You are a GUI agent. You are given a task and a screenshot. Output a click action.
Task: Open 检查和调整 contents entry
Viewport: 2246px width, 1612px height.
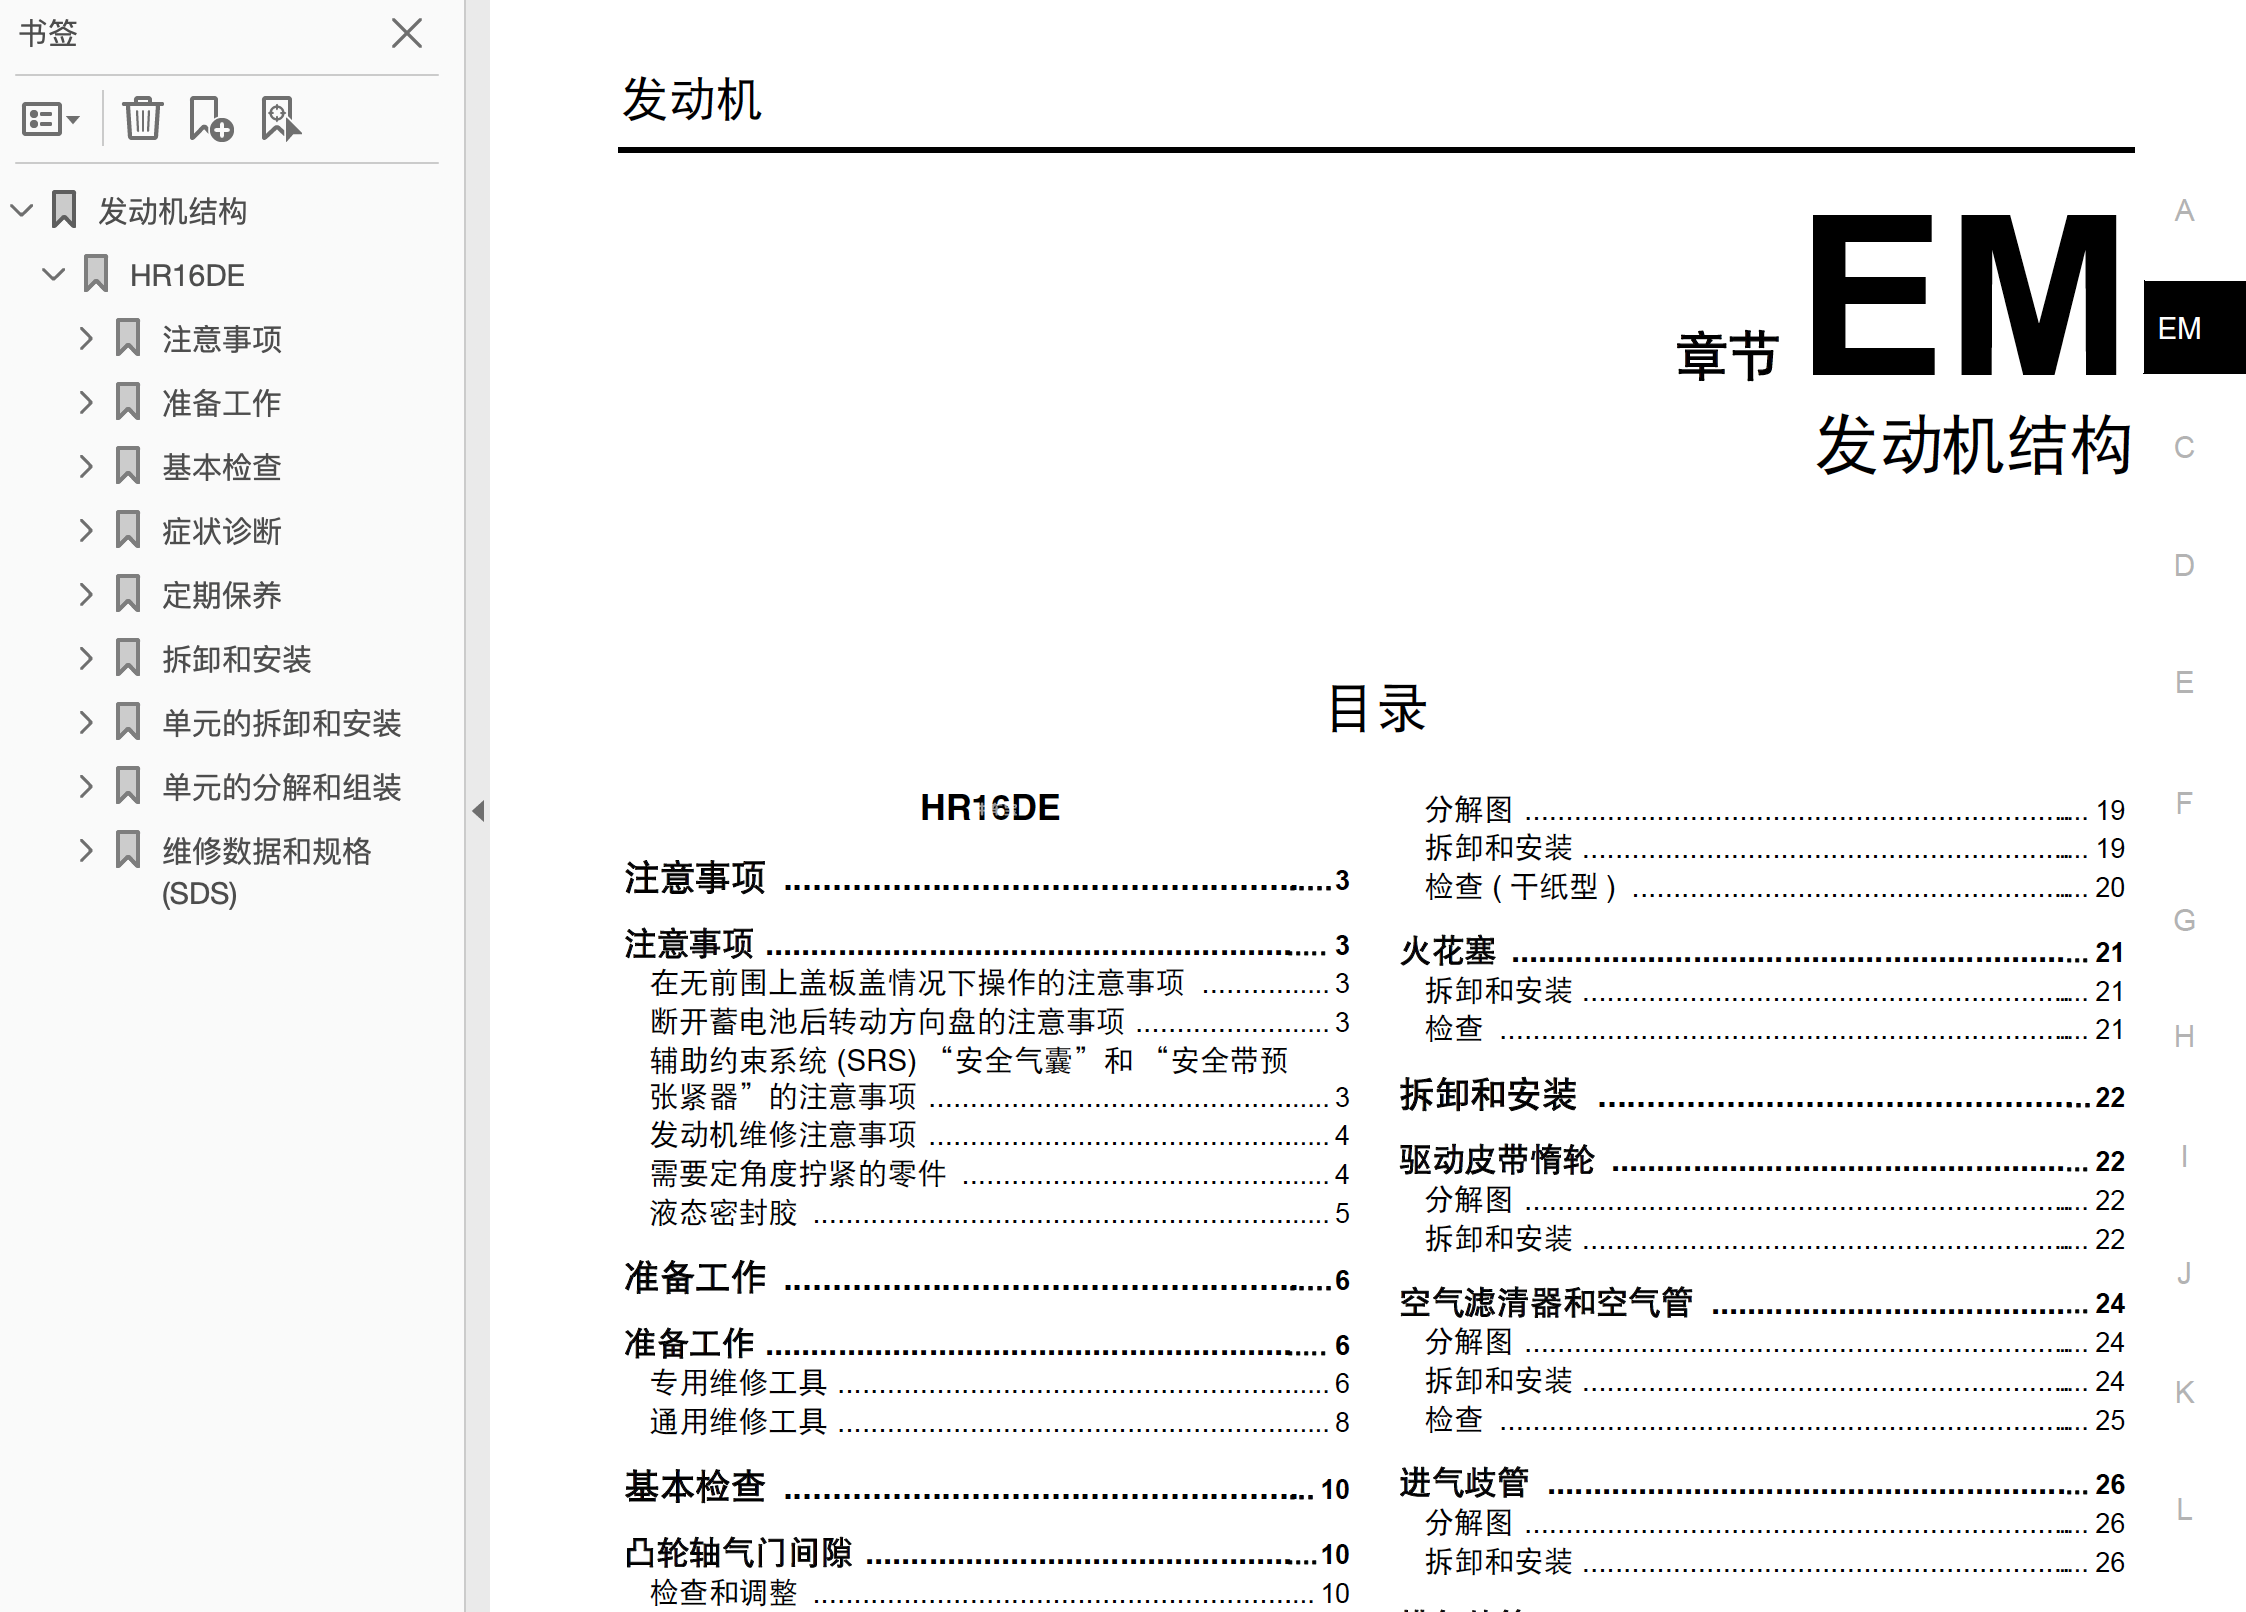tap(1000, 1592)
